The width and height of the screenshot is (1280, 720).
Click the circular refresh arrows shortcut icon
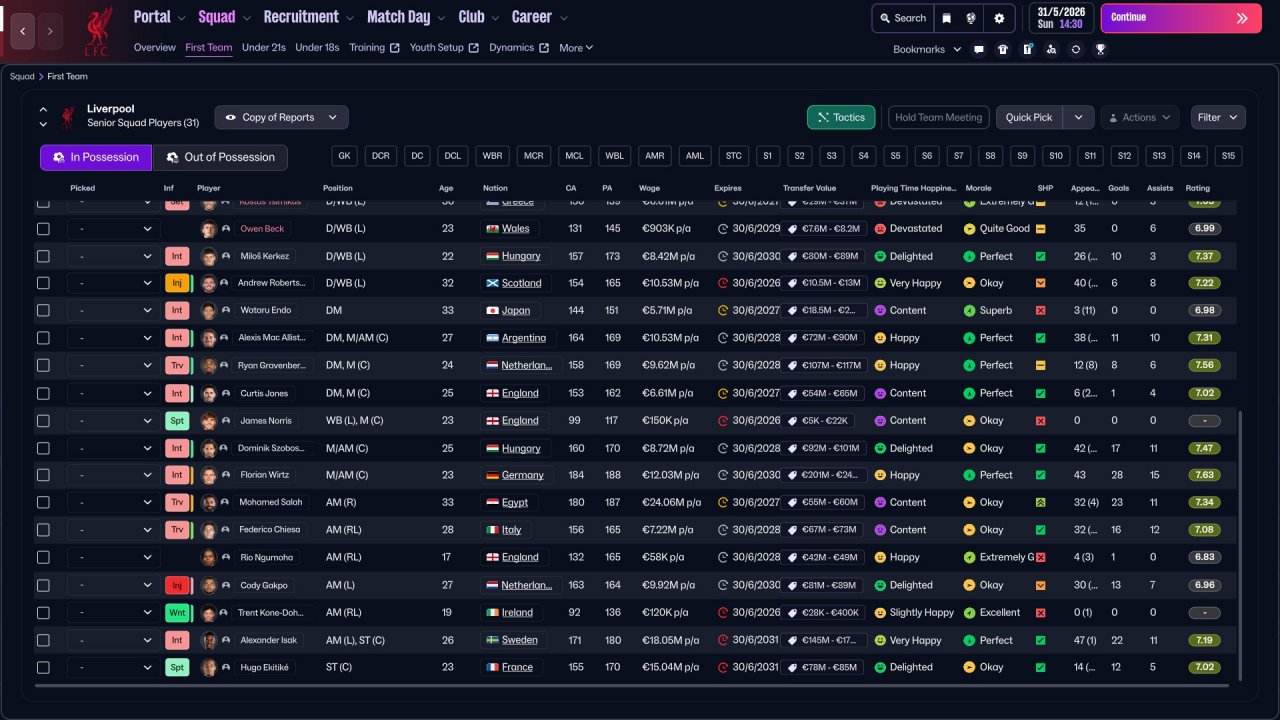click(x=1076, y=49)
